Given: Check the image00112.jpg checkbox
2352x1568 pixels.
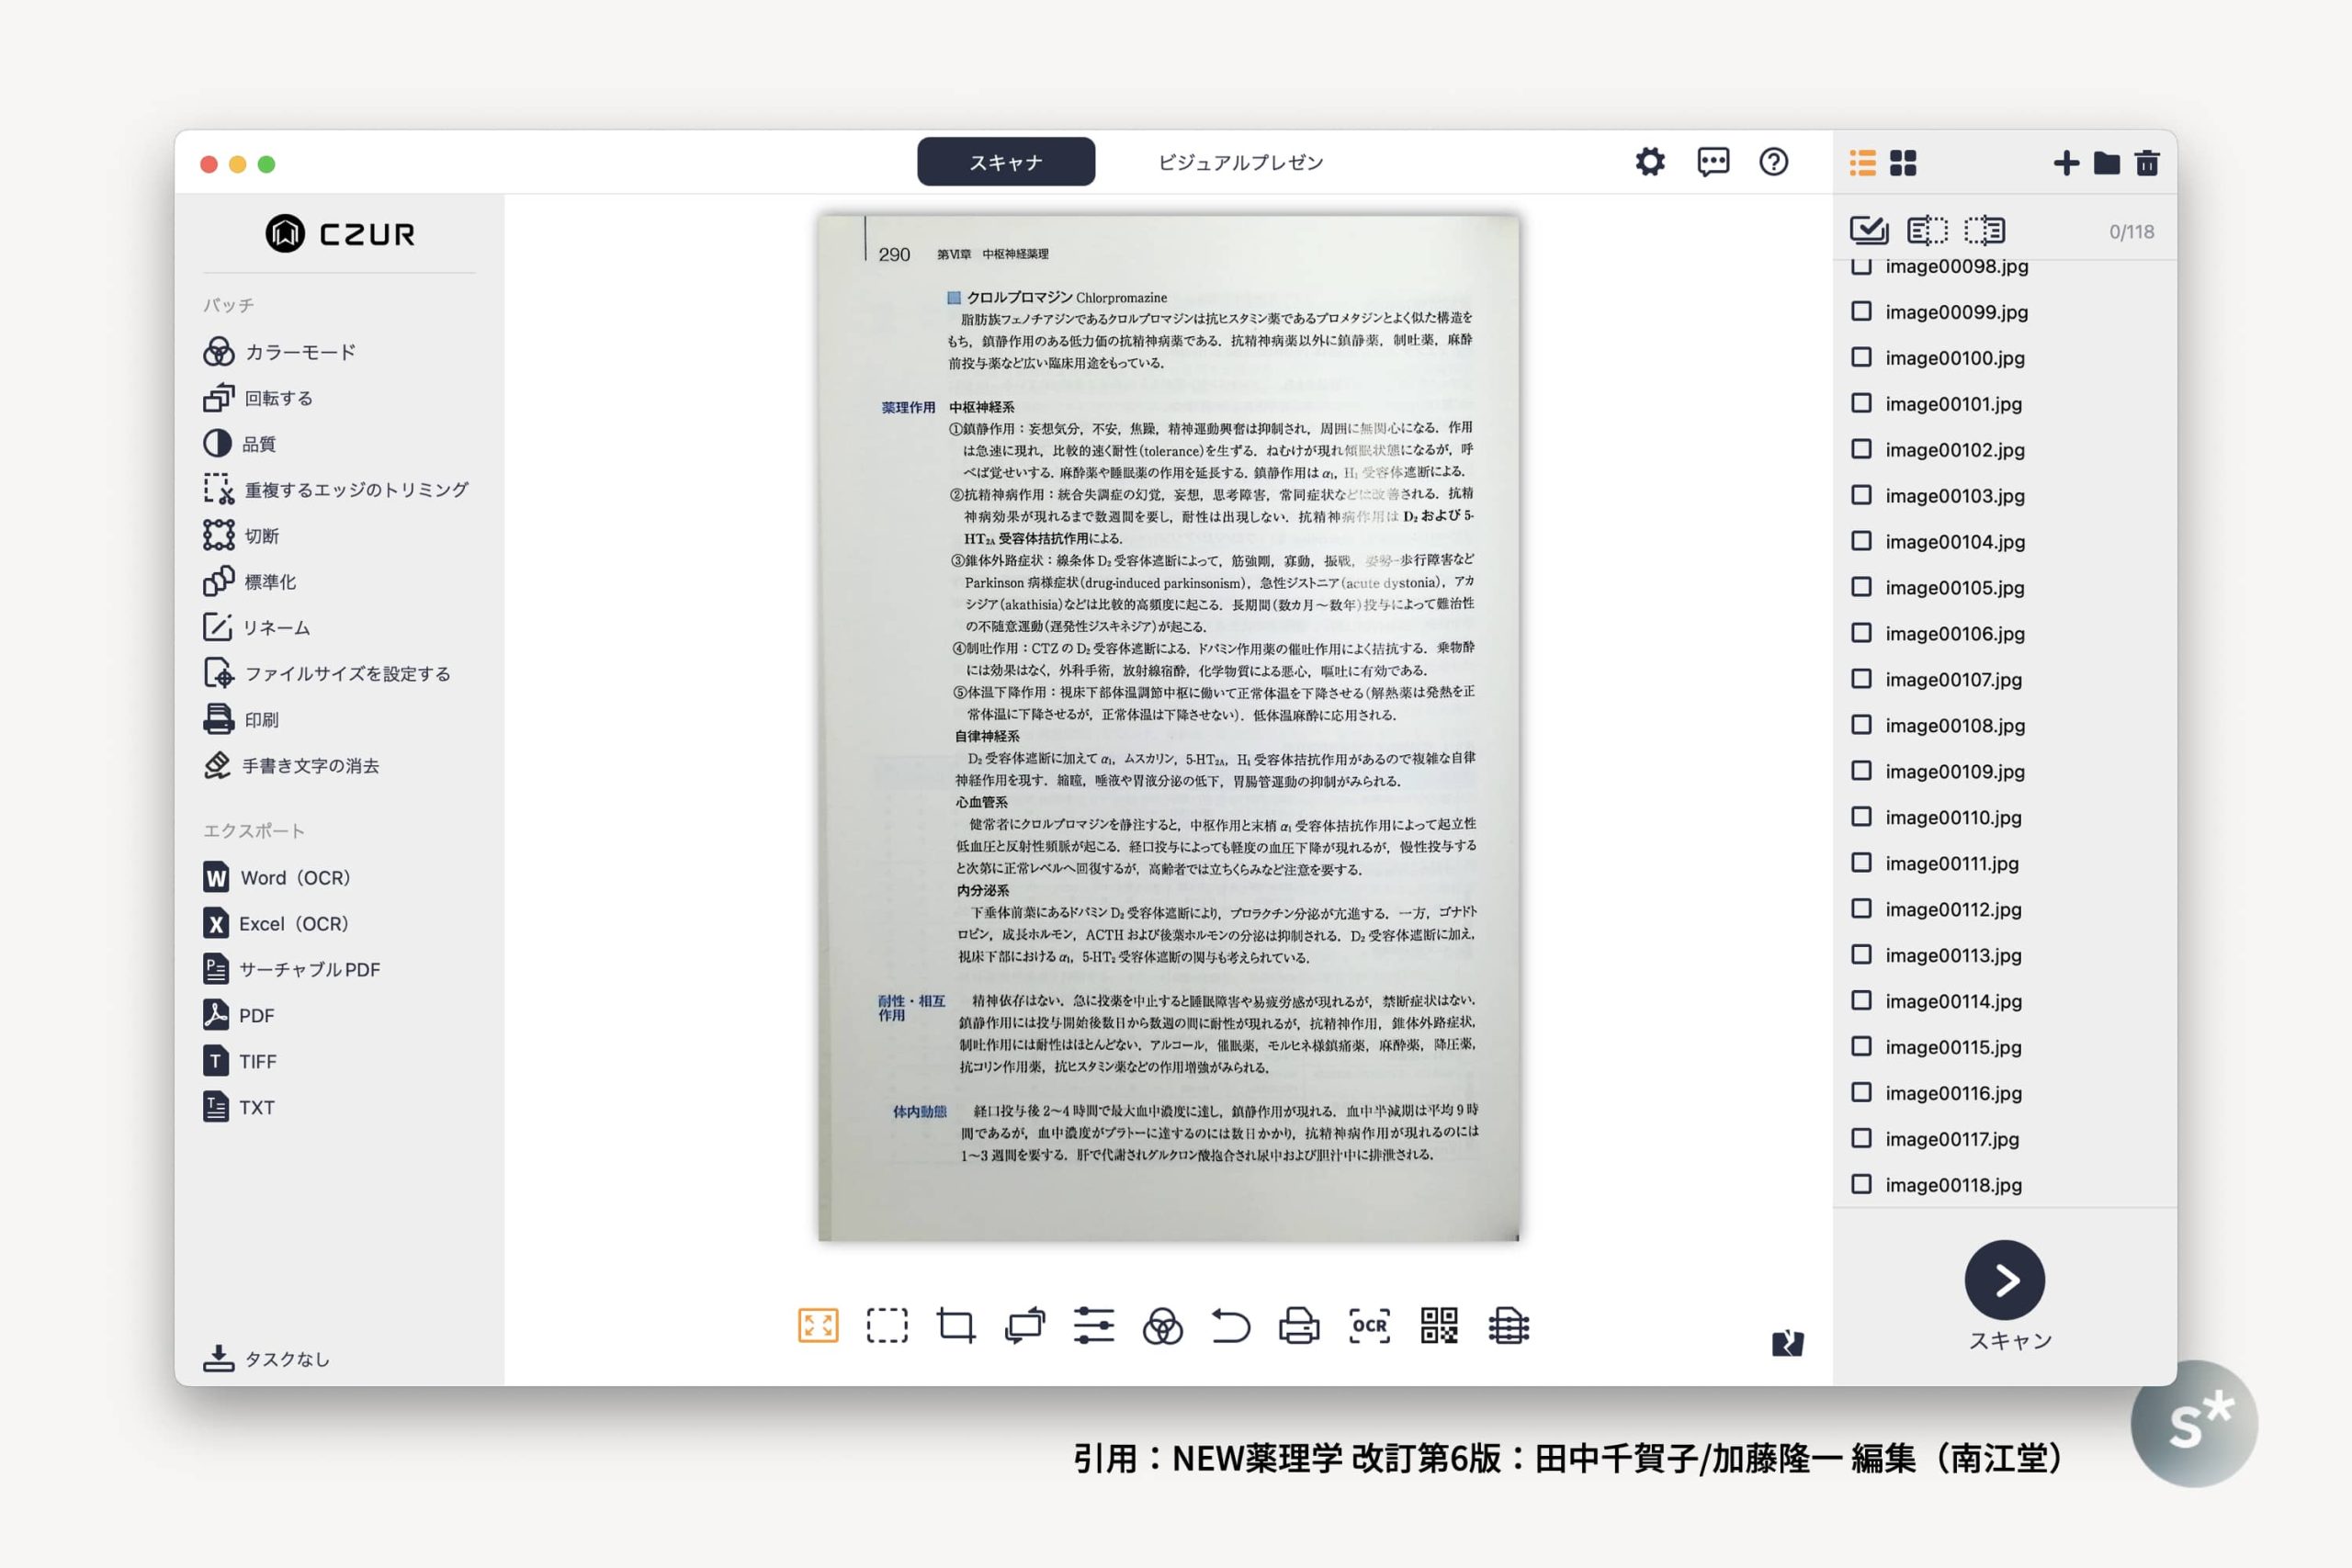Looking at the screenshot, I should pyautogui.click(x=1861, y=909).
